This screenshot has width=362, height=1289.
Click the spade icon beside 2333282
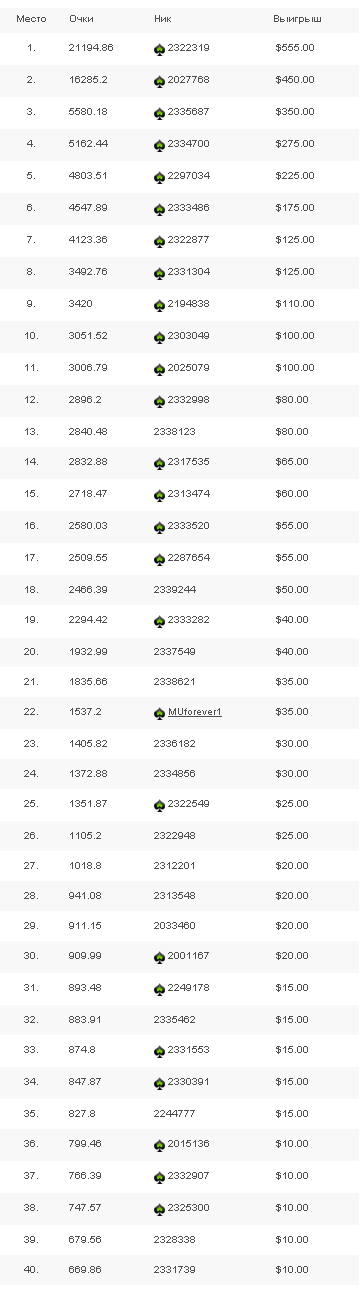pyautogui.click(x=160, y=621)
